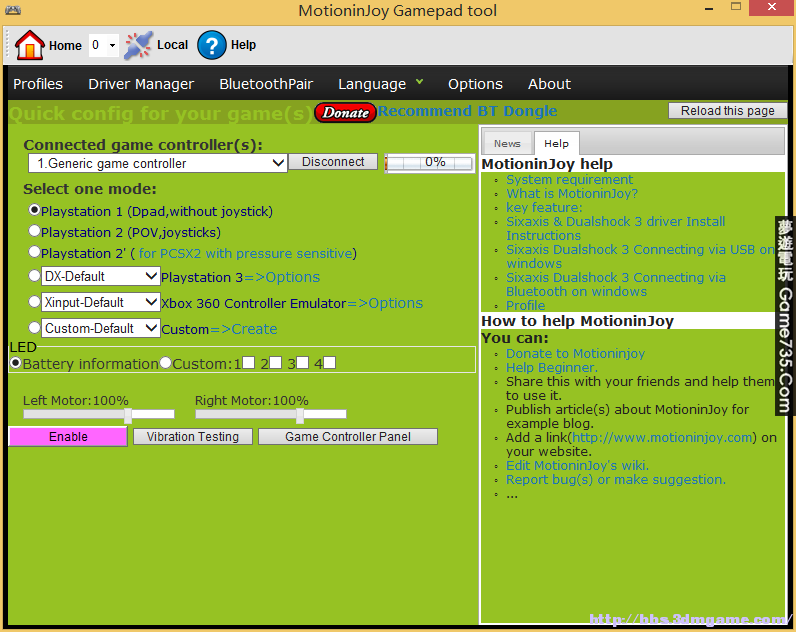Open the Driver Manager menu
Screen dimensions: 796x632
click(141, 84)
